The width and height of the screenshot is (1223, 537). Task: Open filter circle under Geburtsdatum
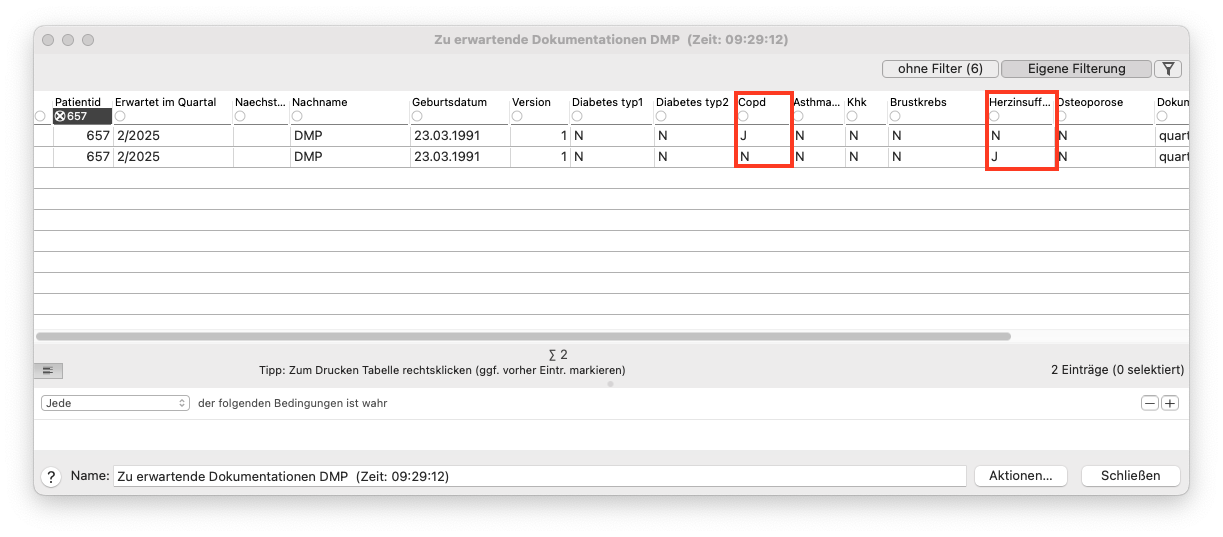[x=417, y=116]
